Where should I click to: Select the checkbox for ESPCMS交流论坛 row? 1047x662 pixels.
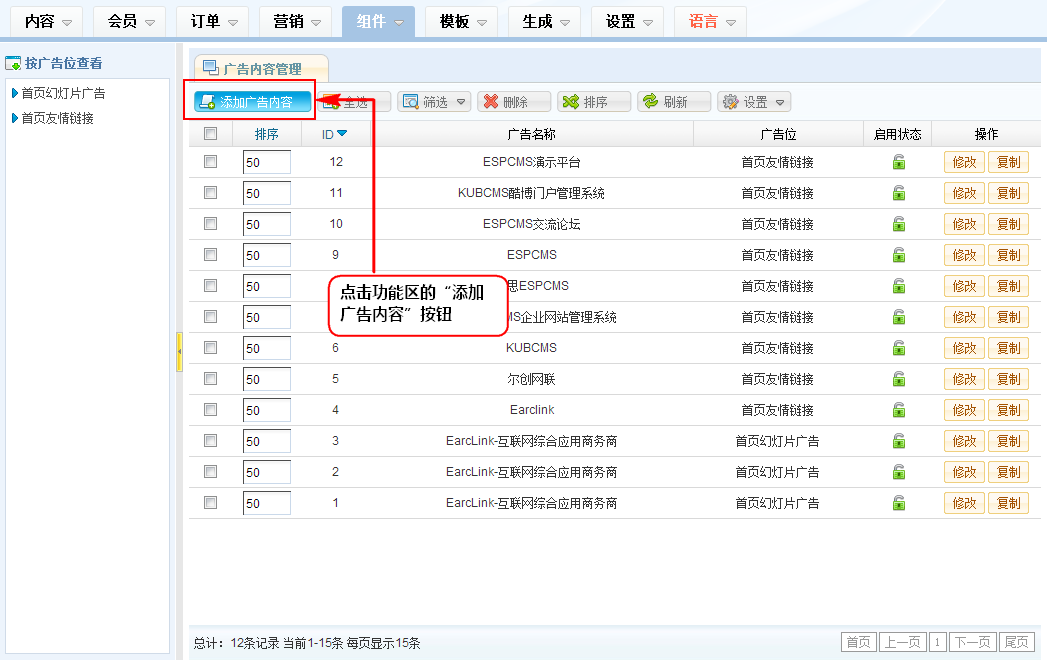point(210,224)
